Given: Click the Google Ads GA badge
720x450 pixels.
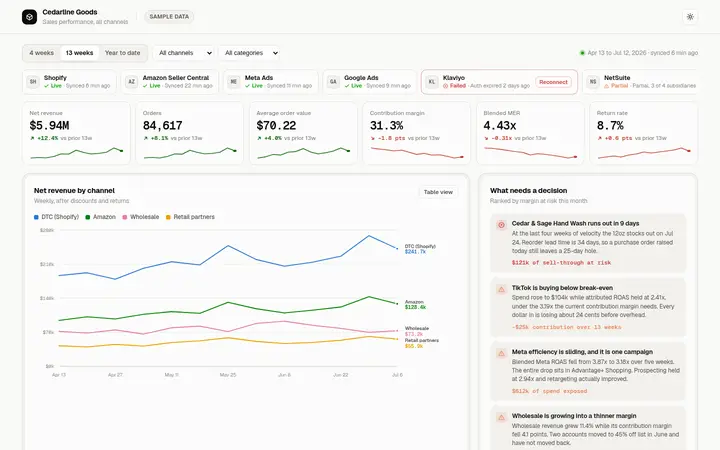Looking at the screenshot, I should (x=333, y=82).
